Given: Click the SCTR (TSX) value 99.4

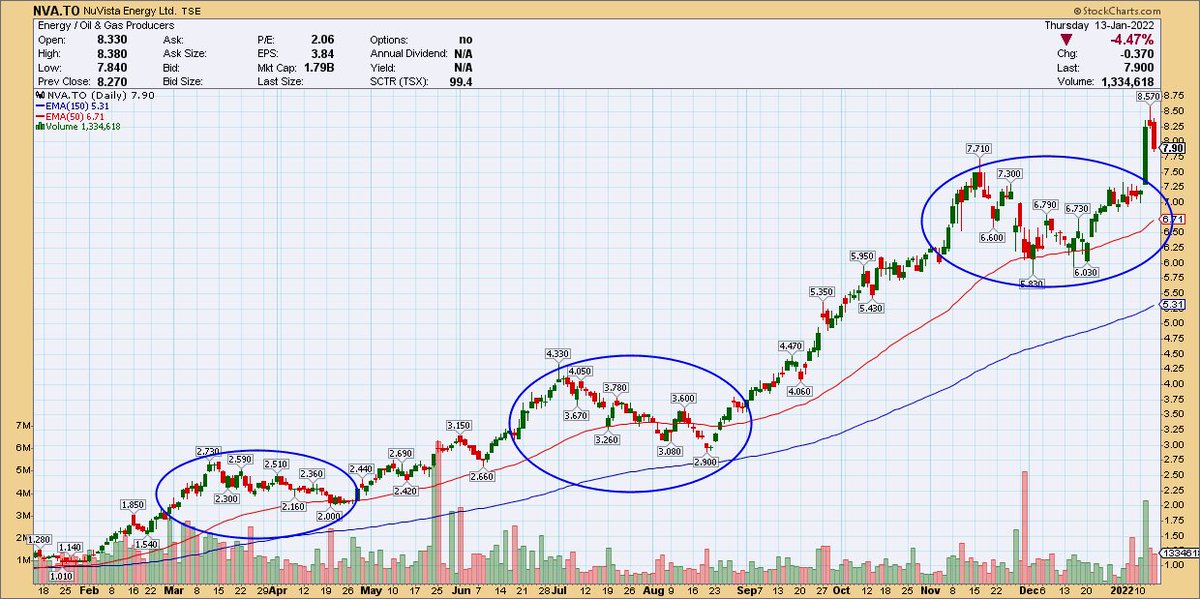Looking at the screenshot, I should 461,80.
